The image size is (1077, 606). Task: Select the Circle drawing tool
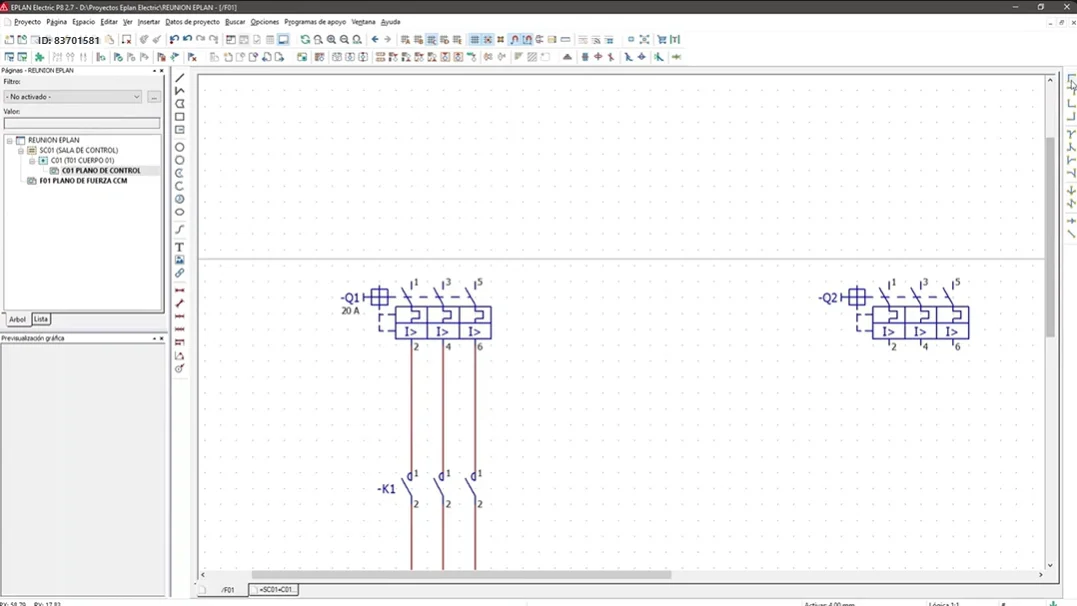(x=180, y=147)
